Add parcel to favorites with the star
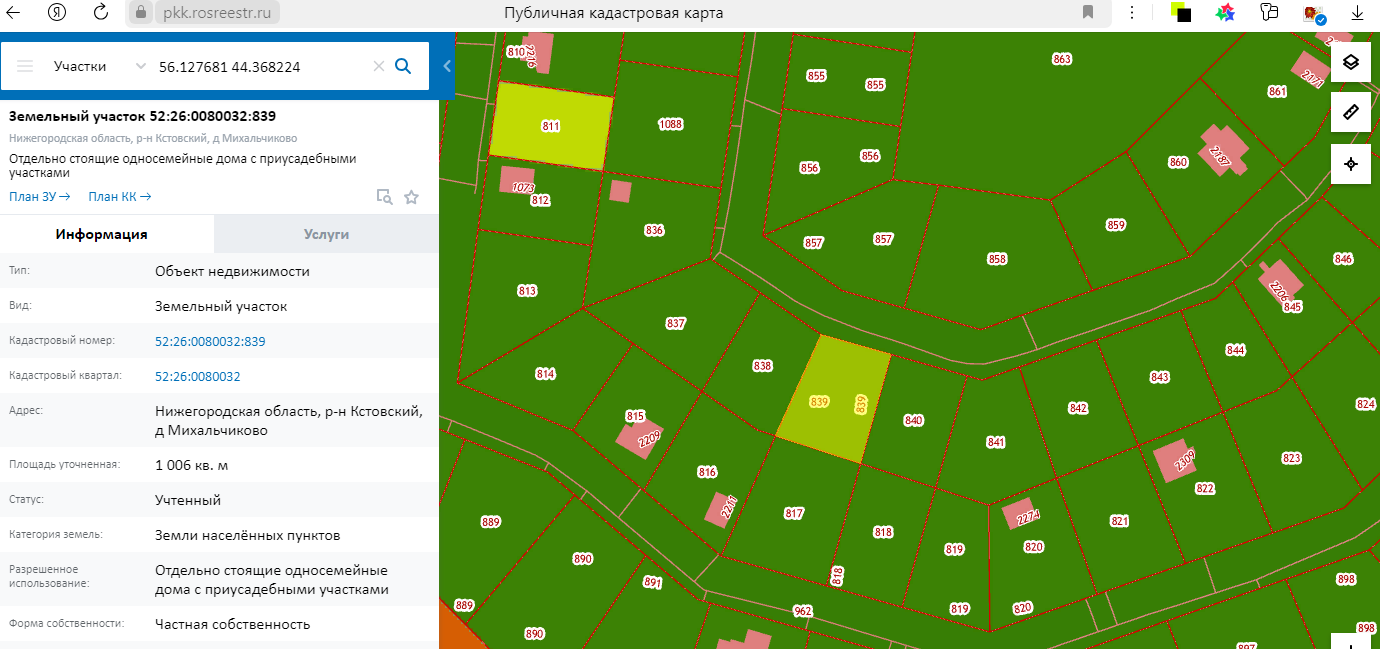 click(x=411, y=197)
